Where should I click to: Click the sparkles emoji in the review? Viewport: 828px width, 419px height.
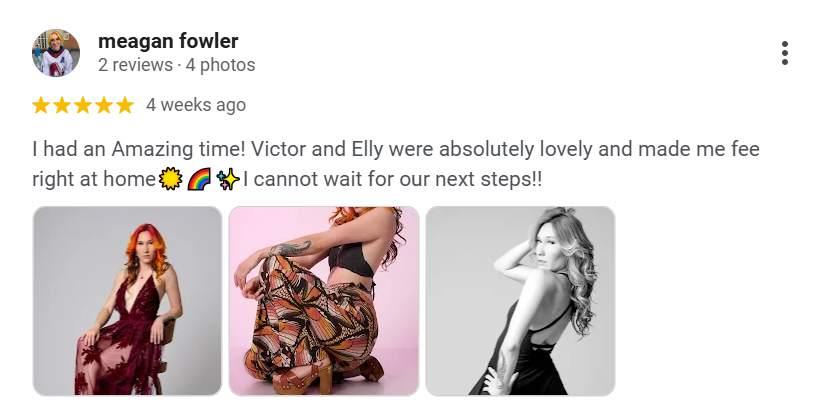click(226, 181)
